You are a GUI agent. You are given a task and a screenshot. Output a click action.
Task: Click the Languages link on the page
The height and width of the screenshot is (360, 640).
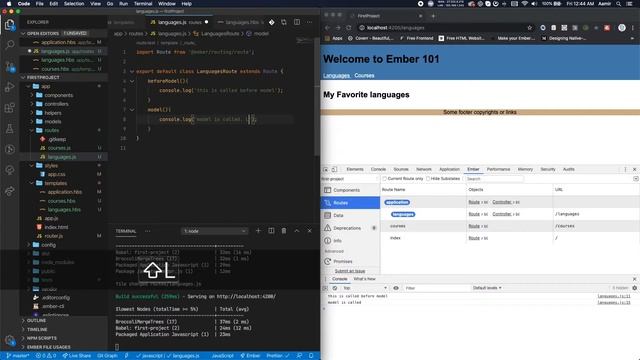(336, 76)
